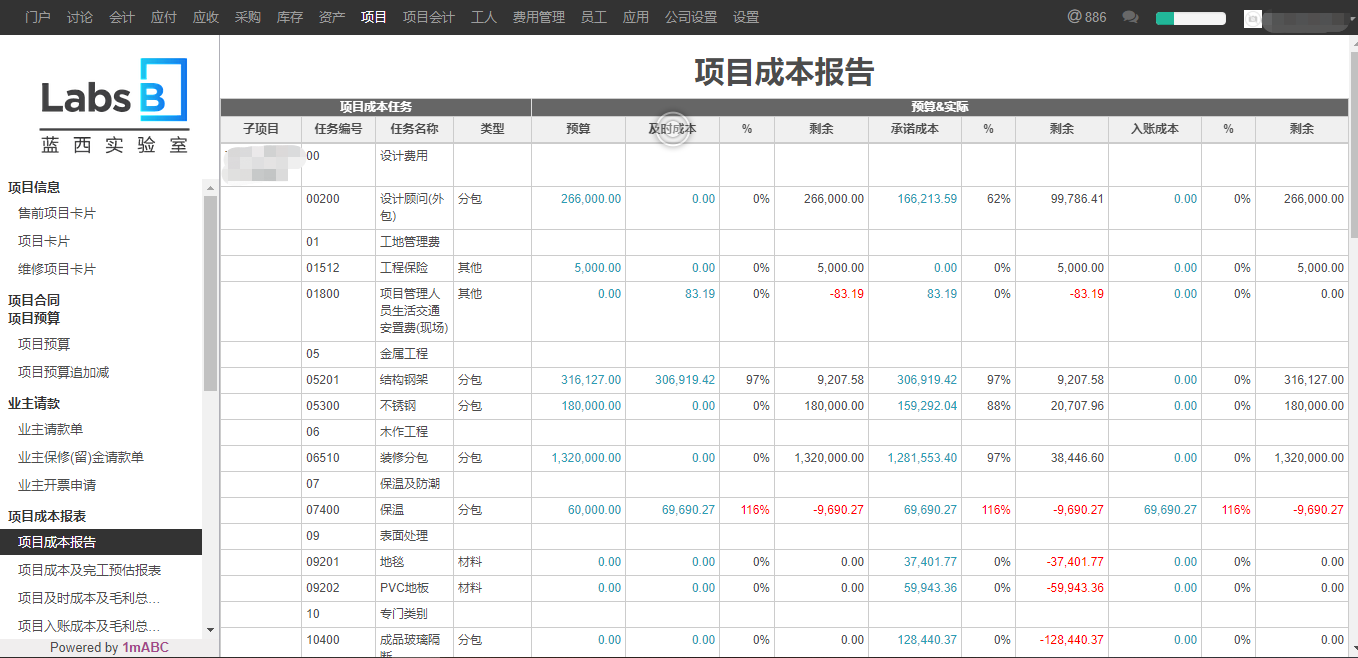Open the chat conversations icon
The image size is (1358, 658).
1131,17
